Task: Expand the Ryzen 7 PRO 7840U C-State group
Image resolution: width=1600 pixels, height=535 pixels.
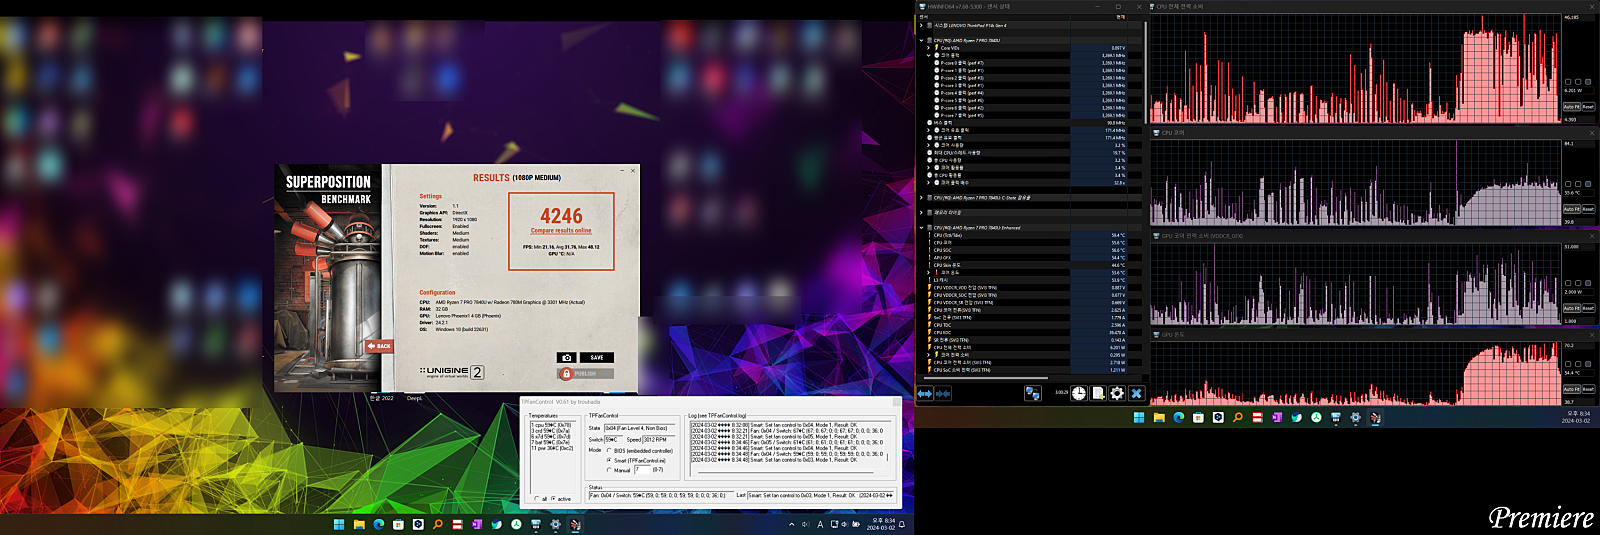Action: (921, 198)
